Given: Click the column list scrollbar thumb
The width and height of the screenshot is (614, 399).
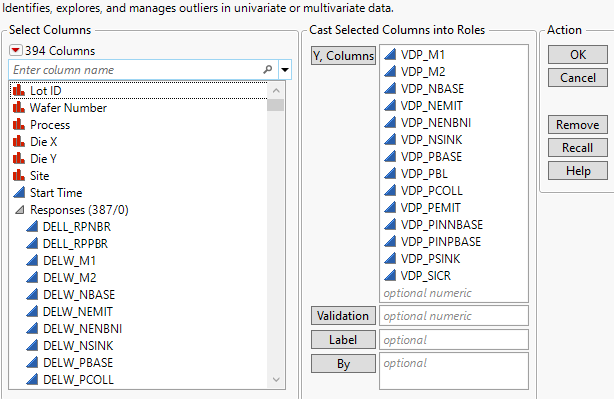Looking at the screenshot, I should (276, 105).
